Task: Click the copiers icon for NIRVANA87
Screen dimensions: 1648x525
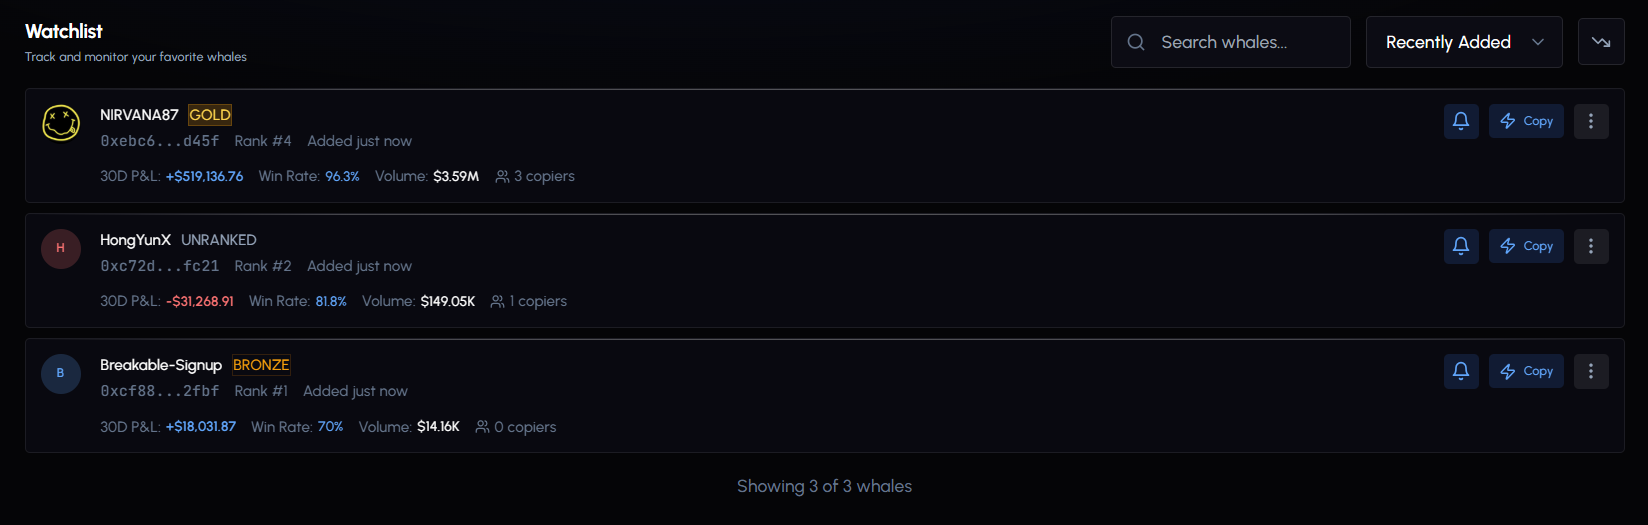Action: (x=502, y=177)
